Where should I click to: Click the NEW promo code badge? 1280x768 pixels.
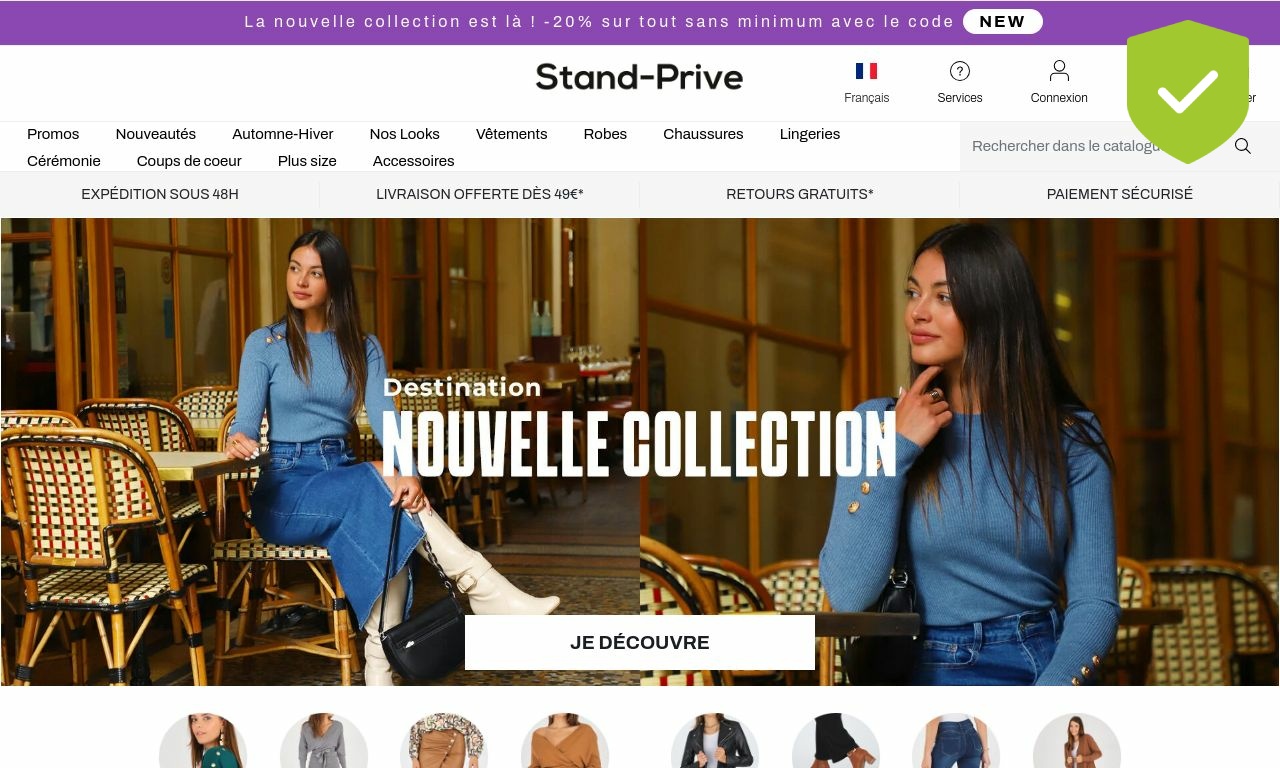[x=1003, y=22]
